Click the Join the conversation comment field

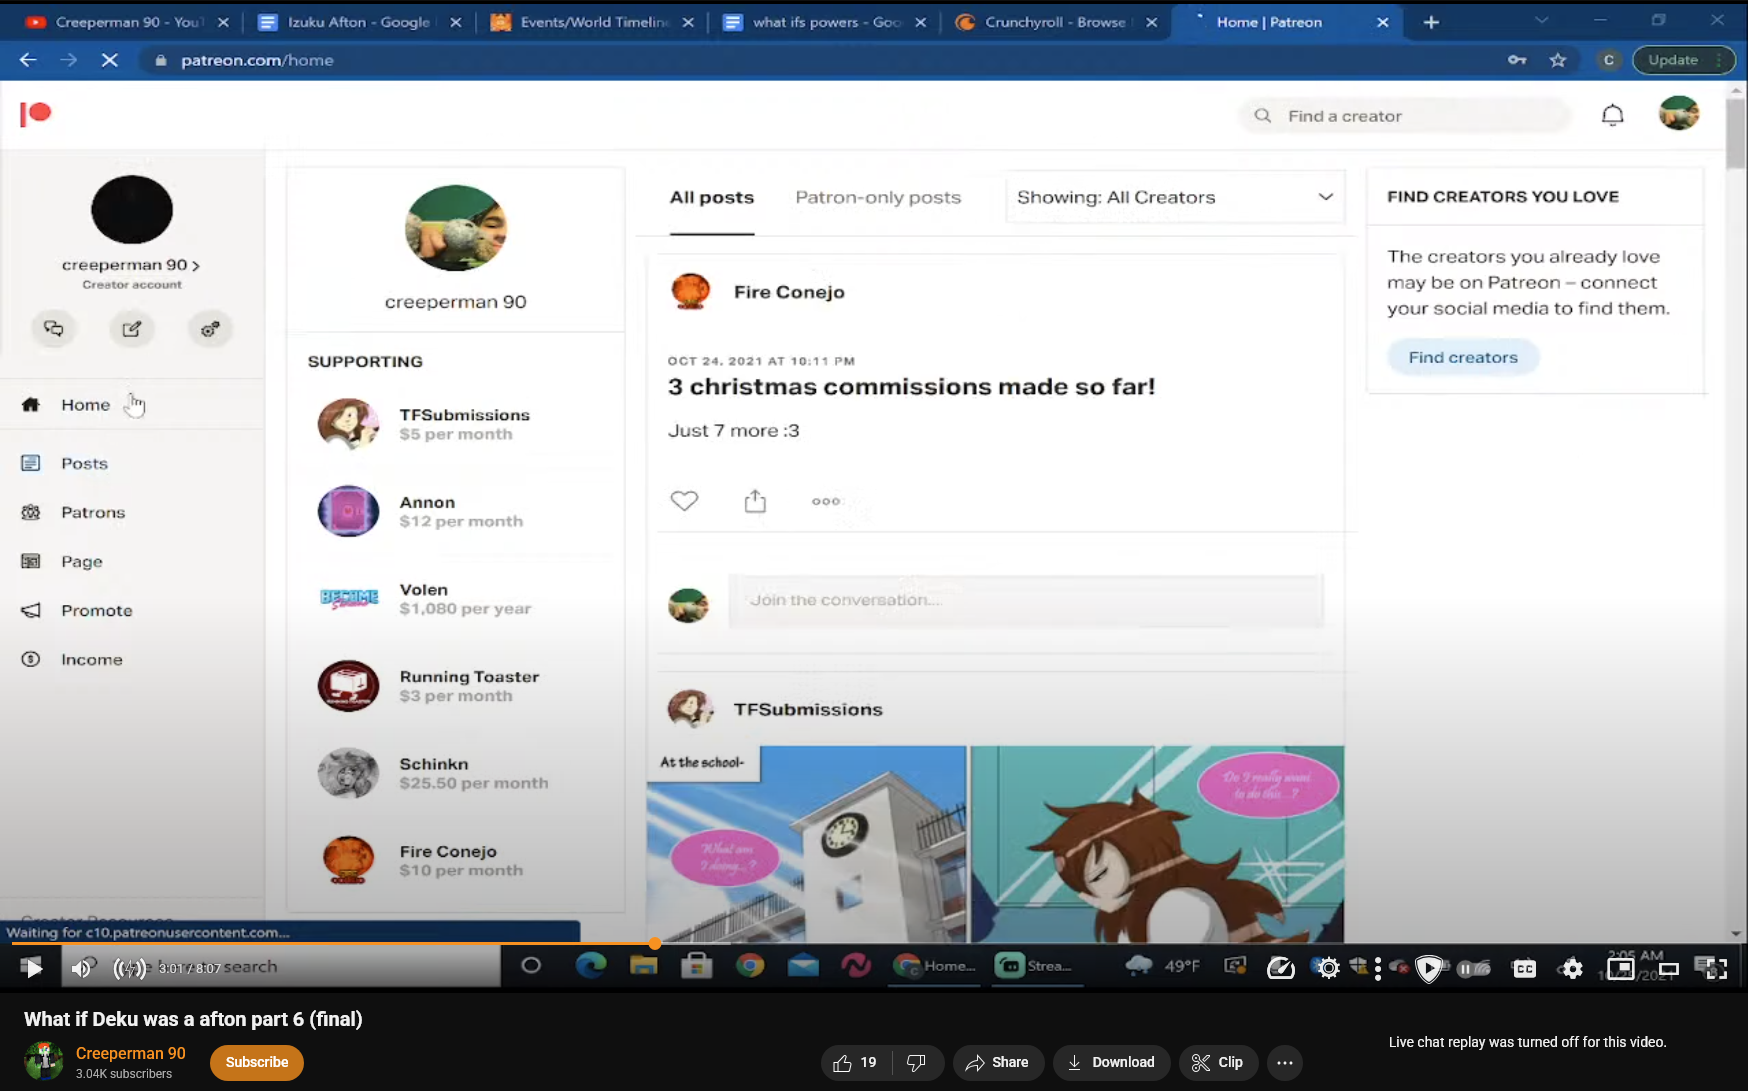pos(1026,600)
